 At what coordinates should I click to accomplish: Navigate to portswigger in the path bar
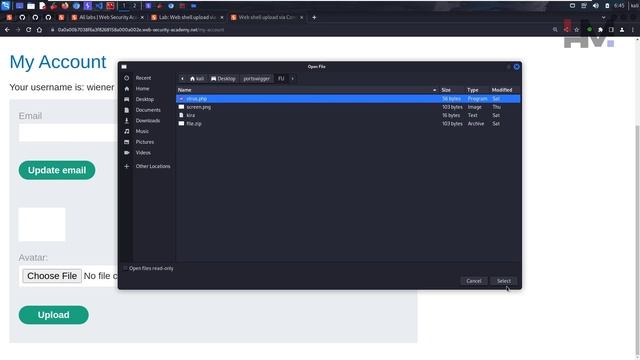click(256, 78)
